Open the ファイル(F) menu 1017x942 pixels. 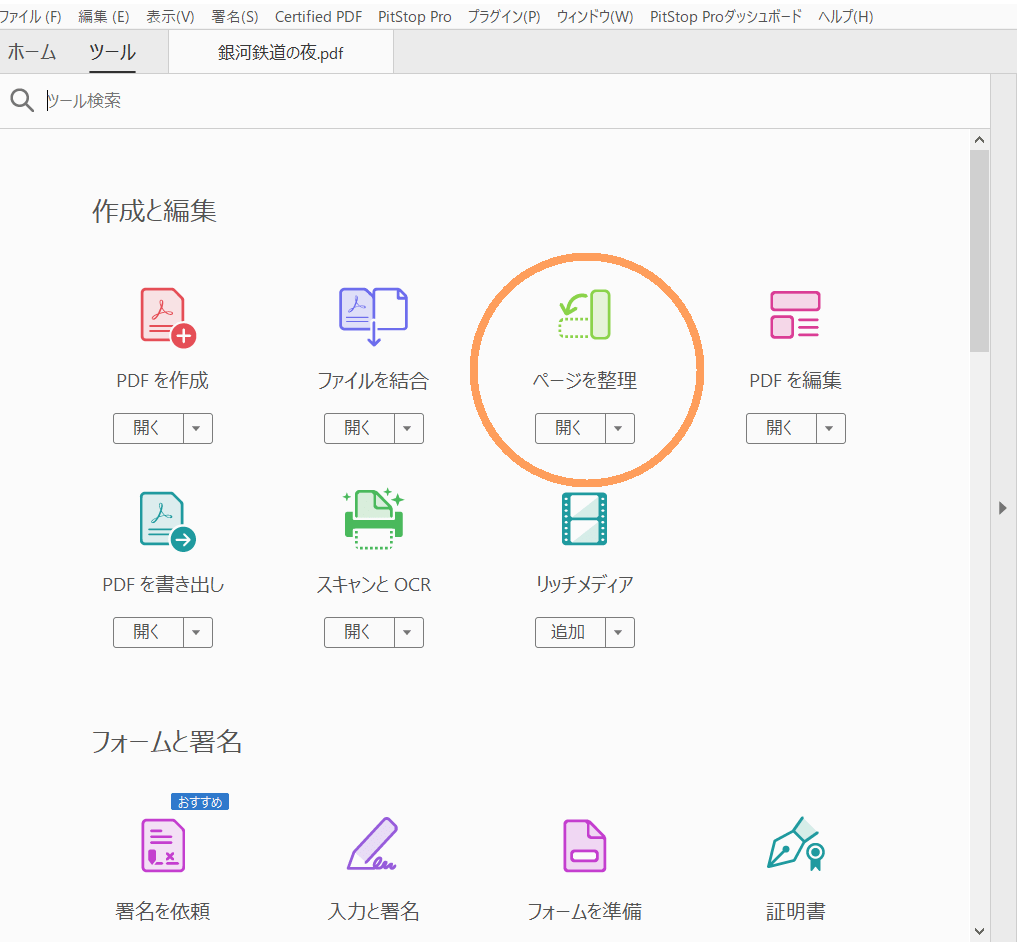[30, 17]
